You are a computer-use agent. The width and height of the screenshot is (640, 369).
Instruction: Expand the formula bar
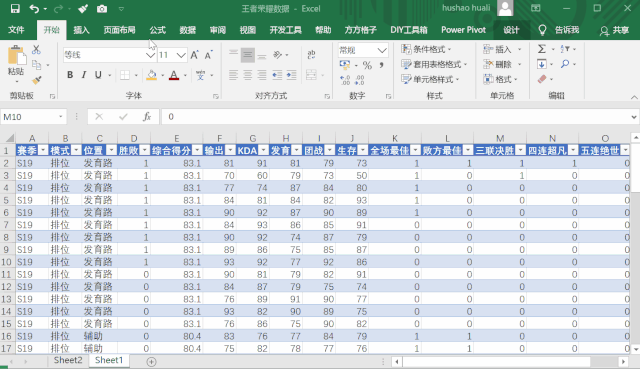click(633, 117)
